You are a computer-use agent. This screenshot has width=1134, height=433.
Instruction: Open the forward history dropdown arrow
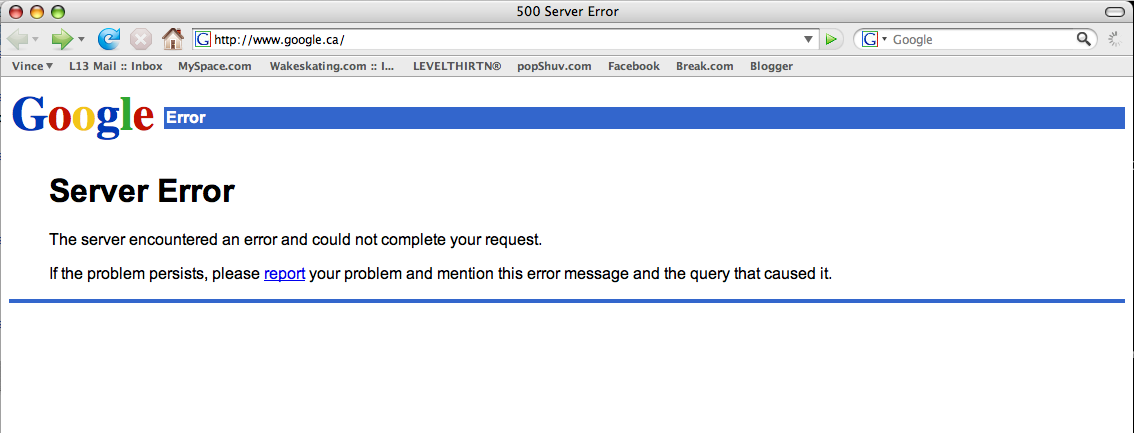coord(81,40)
